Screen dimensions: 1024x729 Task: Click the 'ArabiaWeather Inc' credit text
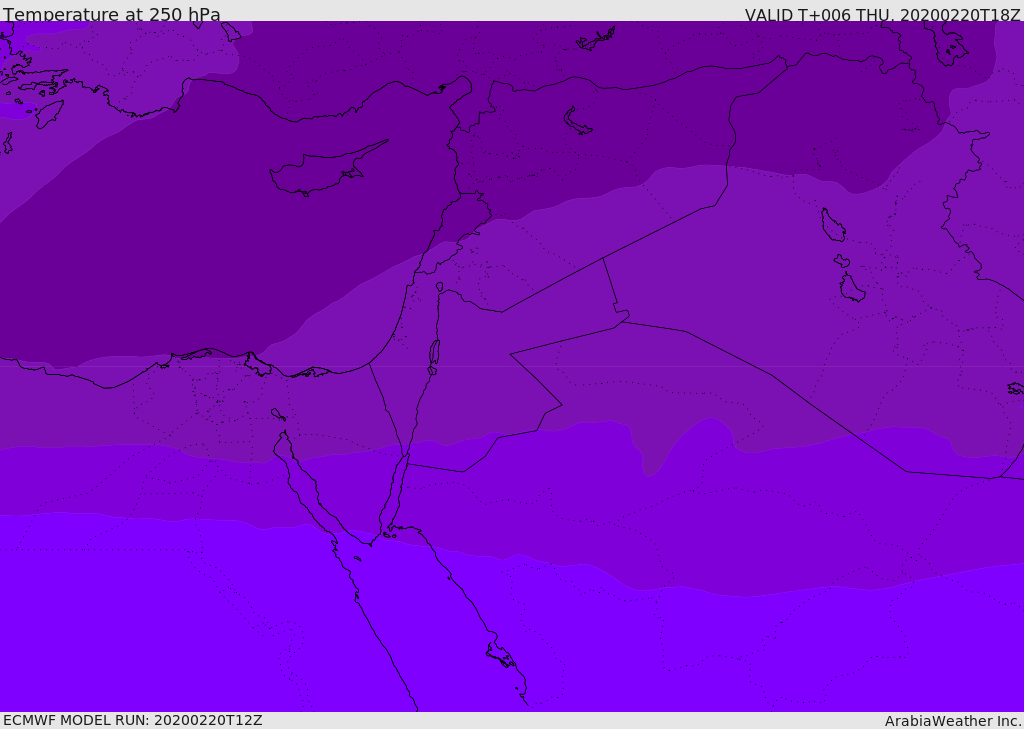click(953, 721)
